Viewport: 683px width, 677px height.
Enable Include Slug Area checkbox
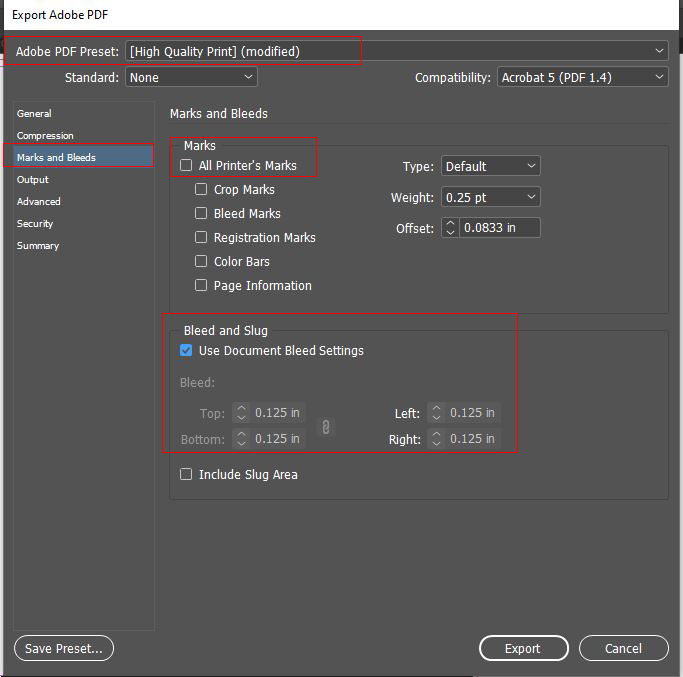[x=186, y=474]
